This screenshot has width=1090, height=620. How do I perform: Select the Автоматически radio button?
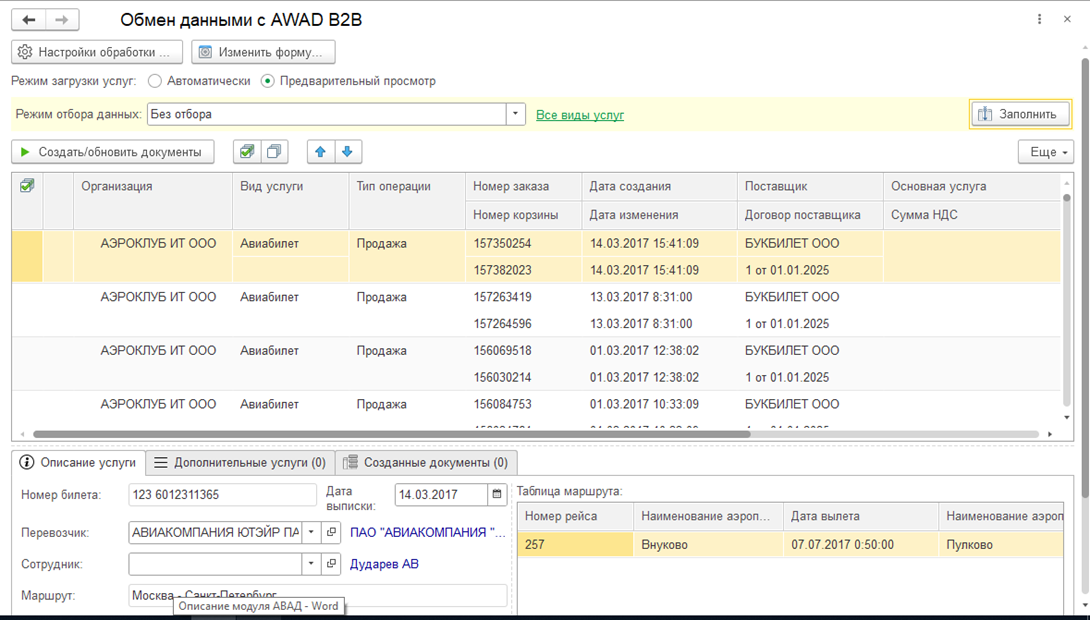tap(155, 81)
